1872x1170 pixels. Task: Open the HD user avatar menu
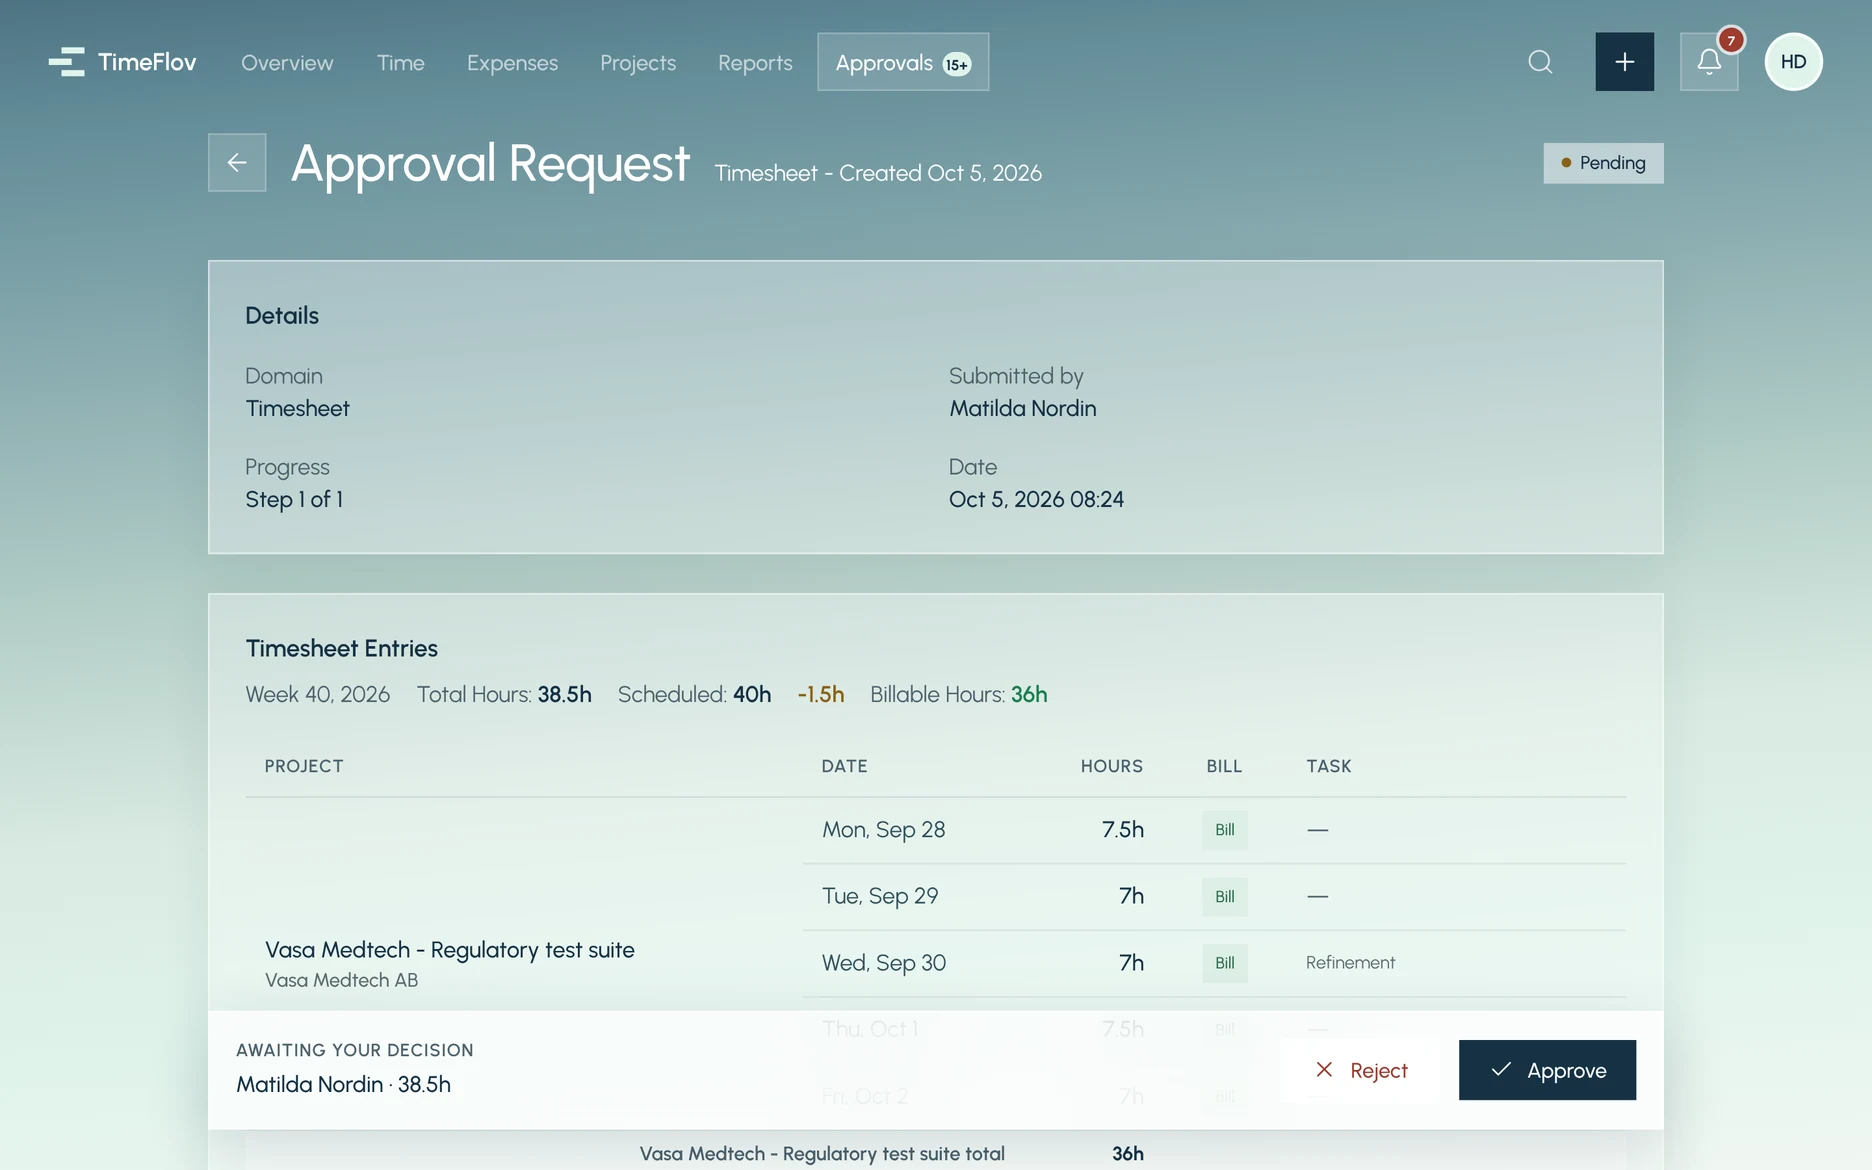click(1793, 62)
